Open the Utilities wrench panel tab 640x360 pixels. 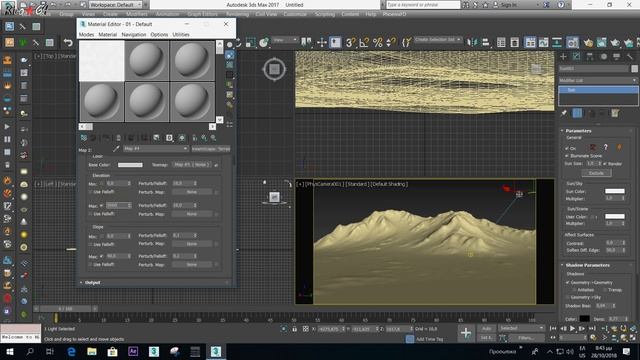coord(630,57)
